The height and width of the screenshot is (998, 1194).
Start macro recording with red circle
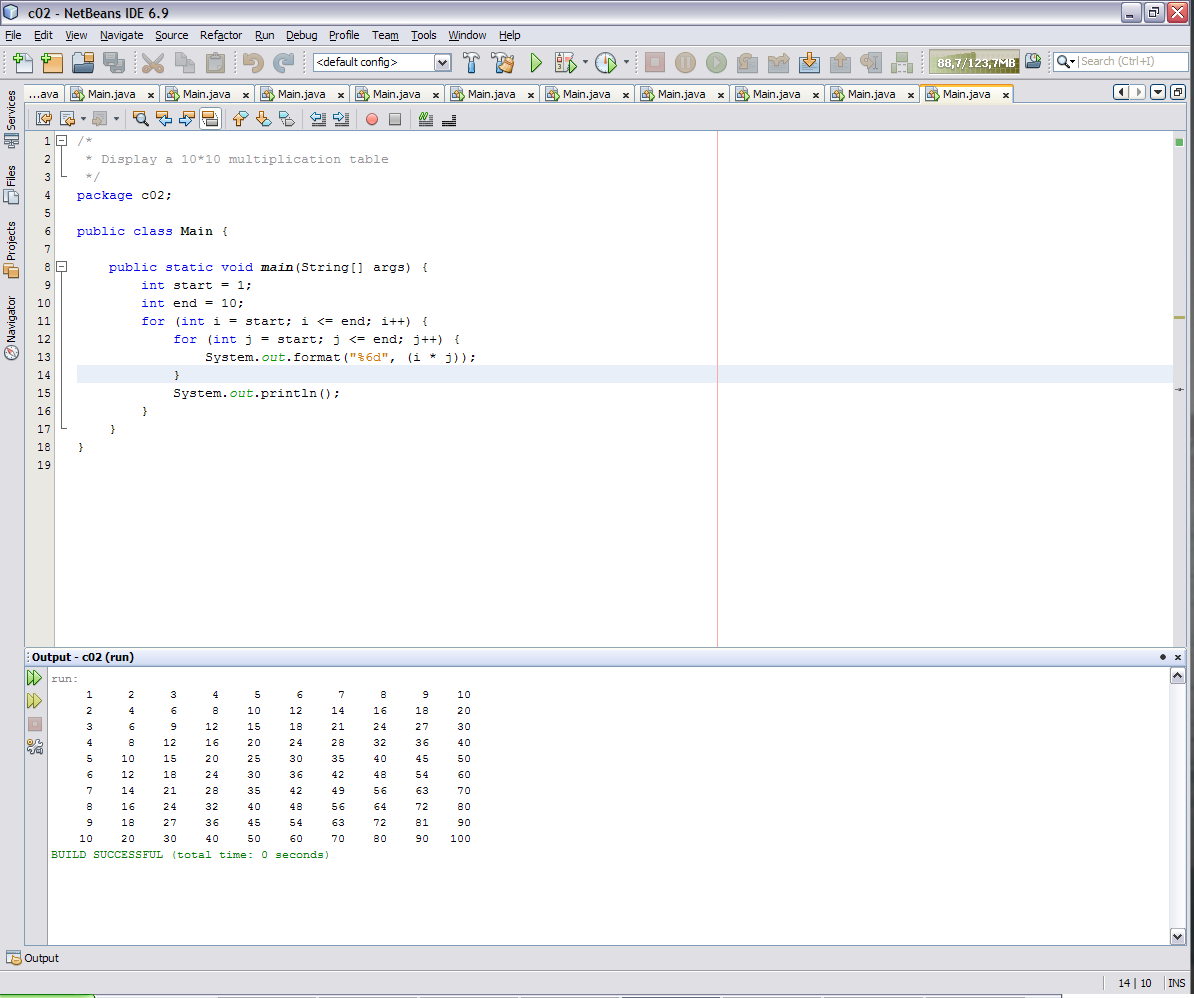click(x=372, y=119)
